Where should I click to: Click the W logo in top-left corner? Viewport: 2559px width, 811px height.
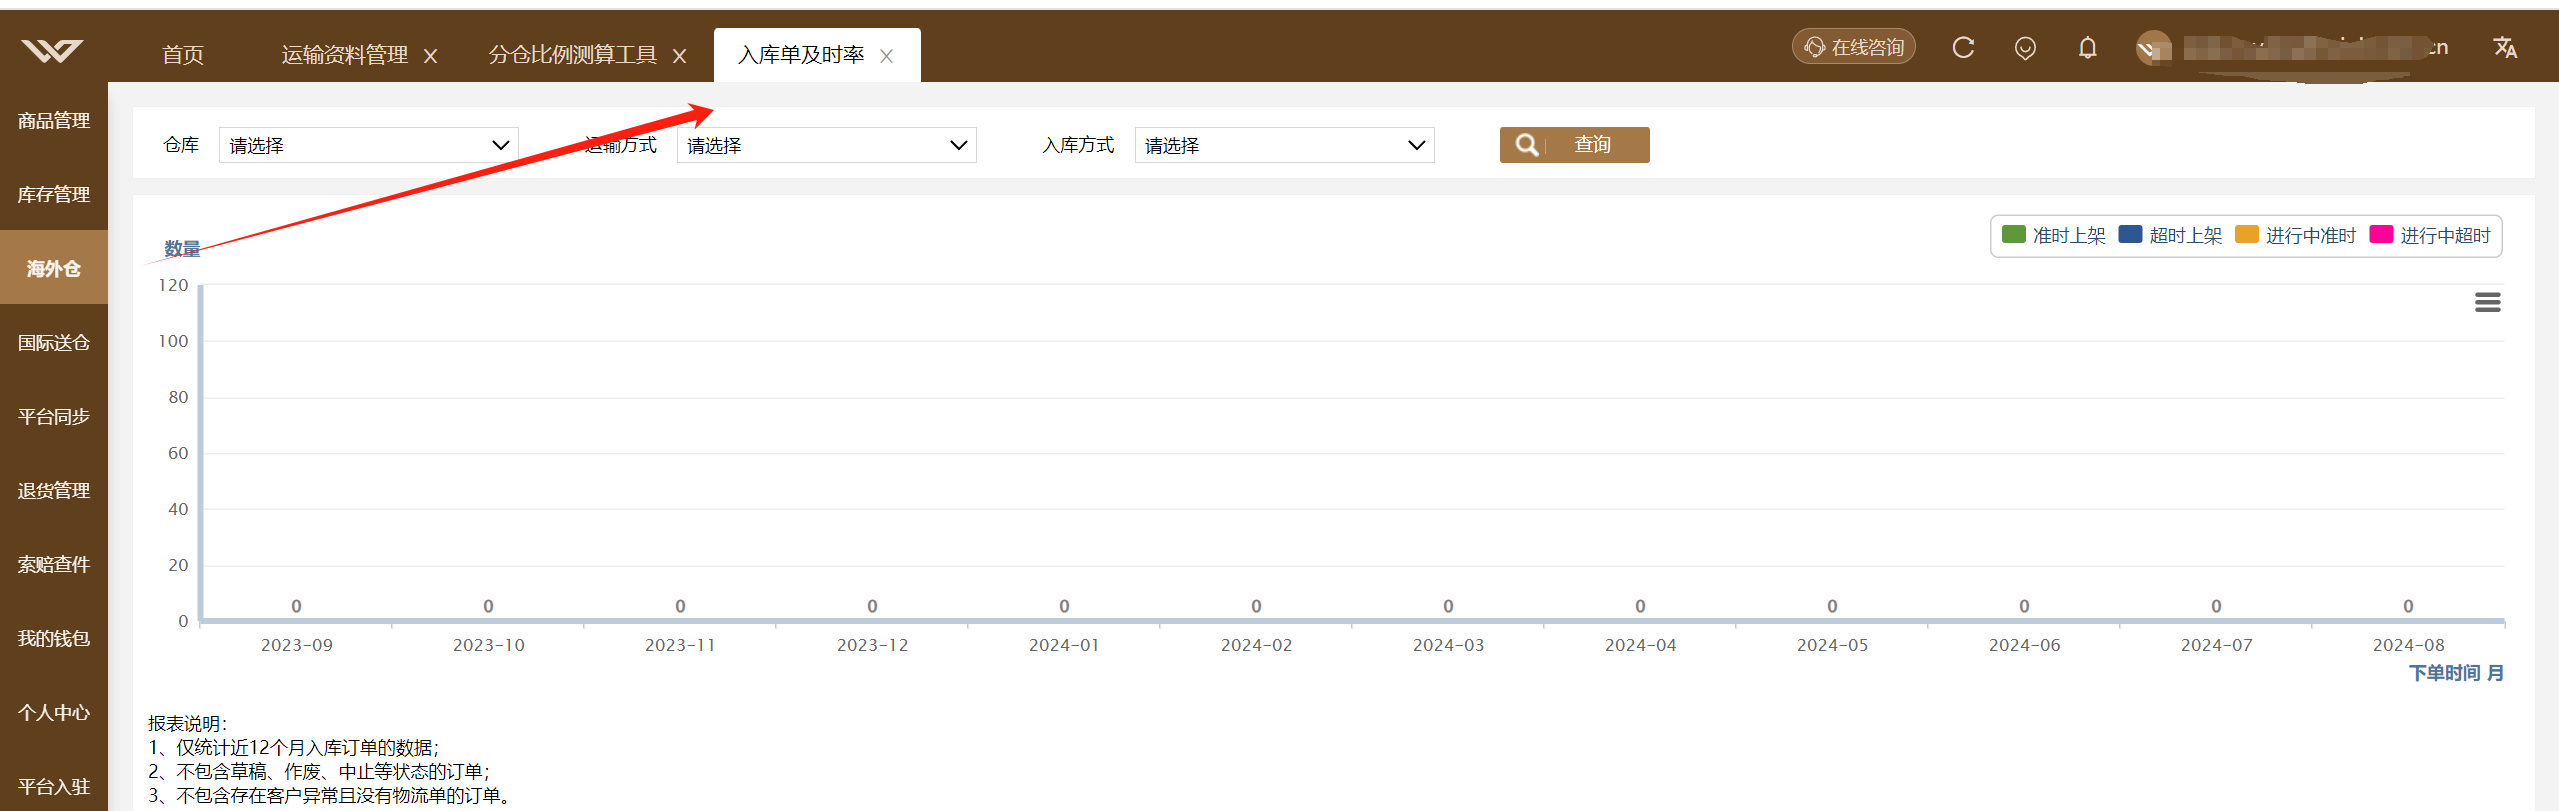point(52,50)
